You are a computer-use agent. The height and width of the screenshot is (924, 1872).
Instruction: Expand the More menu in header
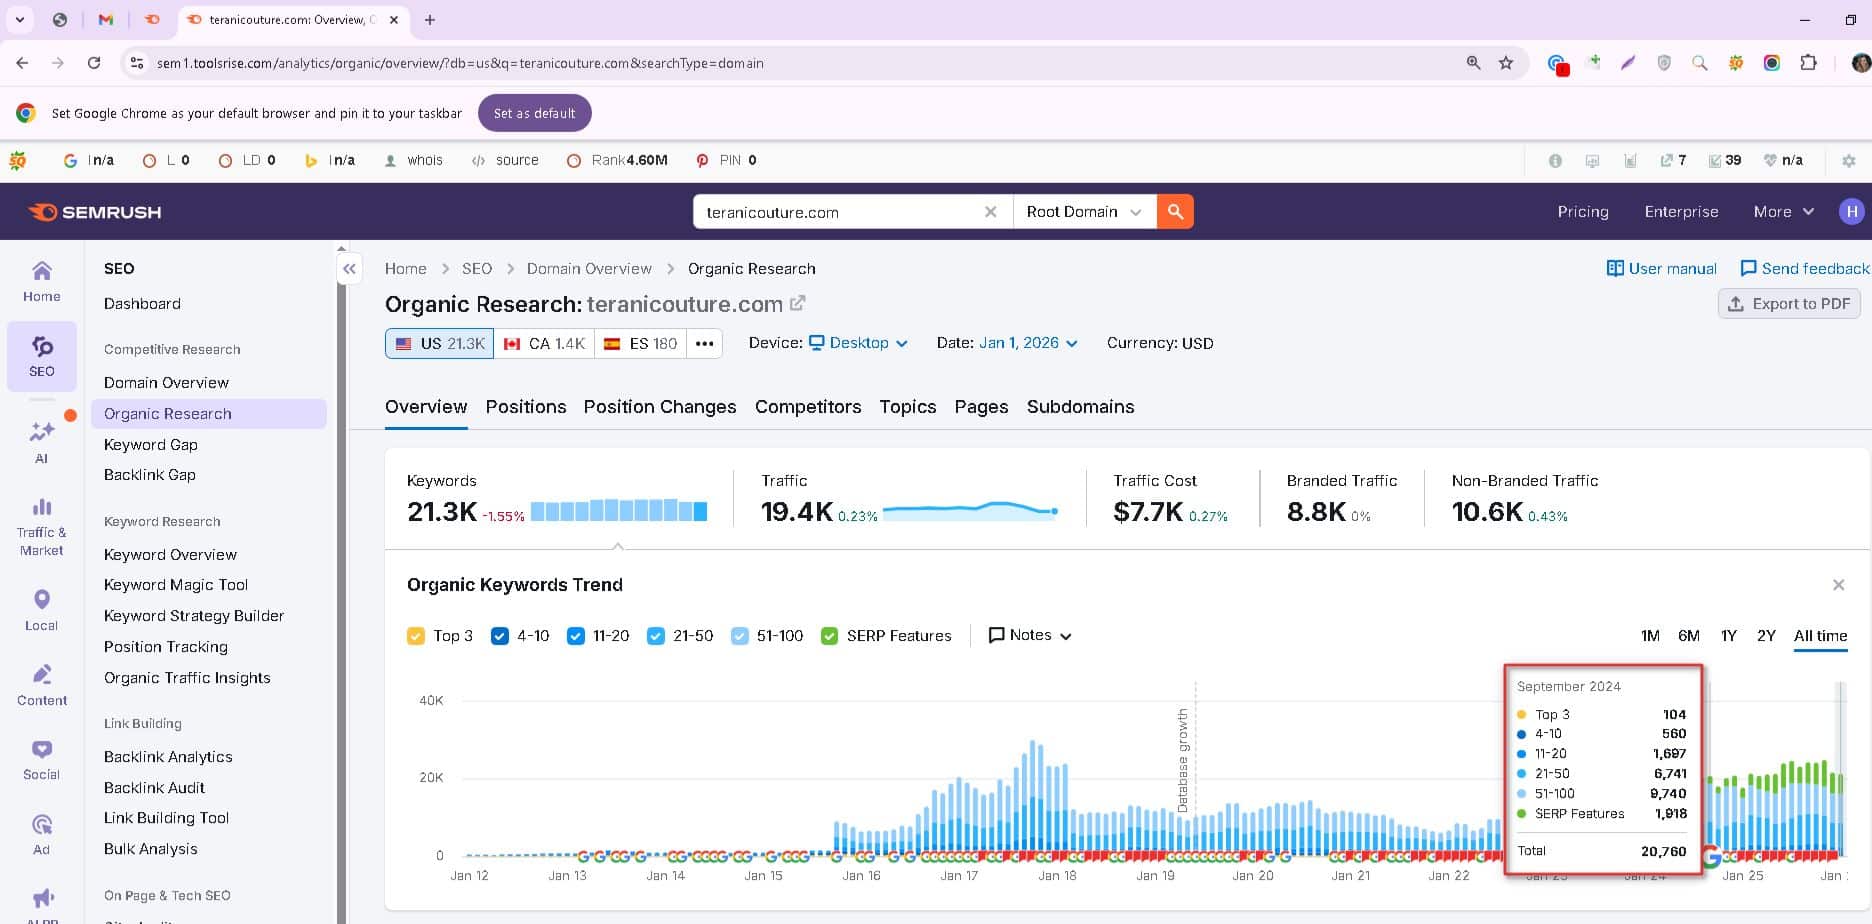(1783, 212)
